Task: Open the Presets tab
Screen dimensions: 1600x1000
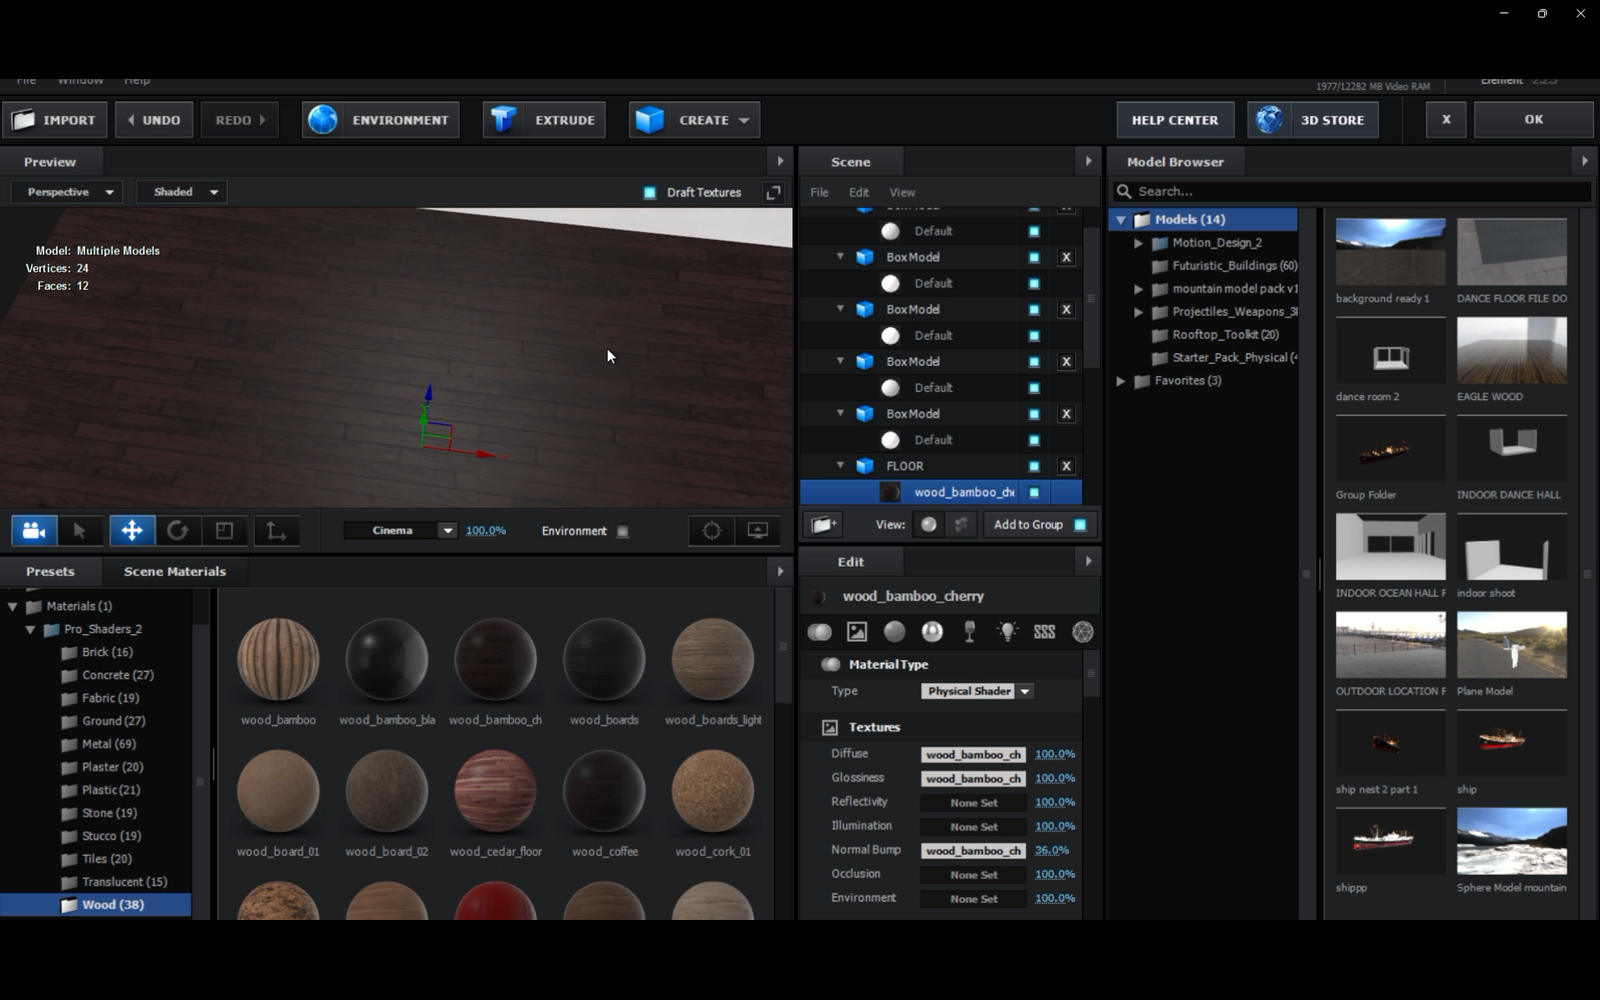Action: point(50,572)
